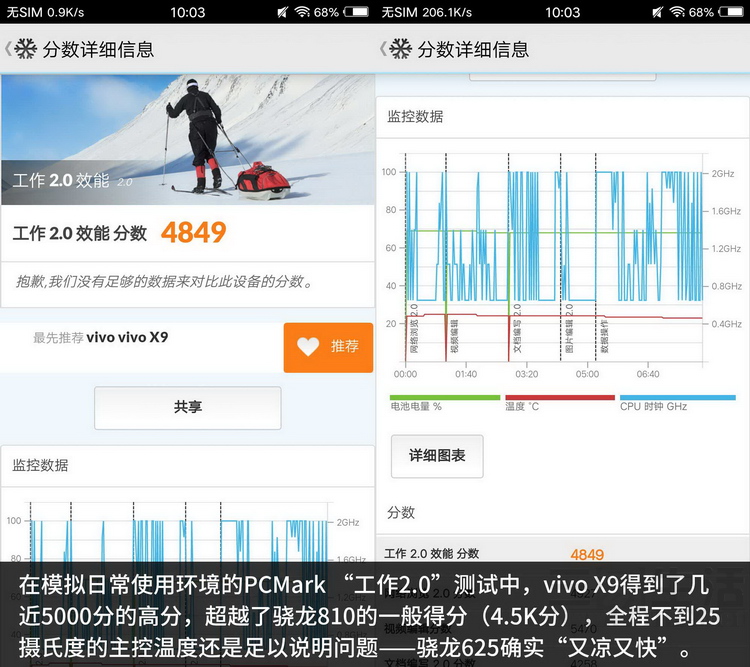Viewport: 750px width, 667px height.
Task: Tap the 文档编写 2.0 segment label in chart
Action: [x=517, y=329]
